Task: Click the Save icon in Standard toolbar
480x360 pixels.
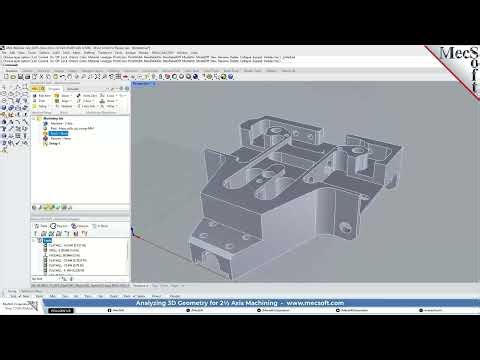Action: [x=20, y=77]
